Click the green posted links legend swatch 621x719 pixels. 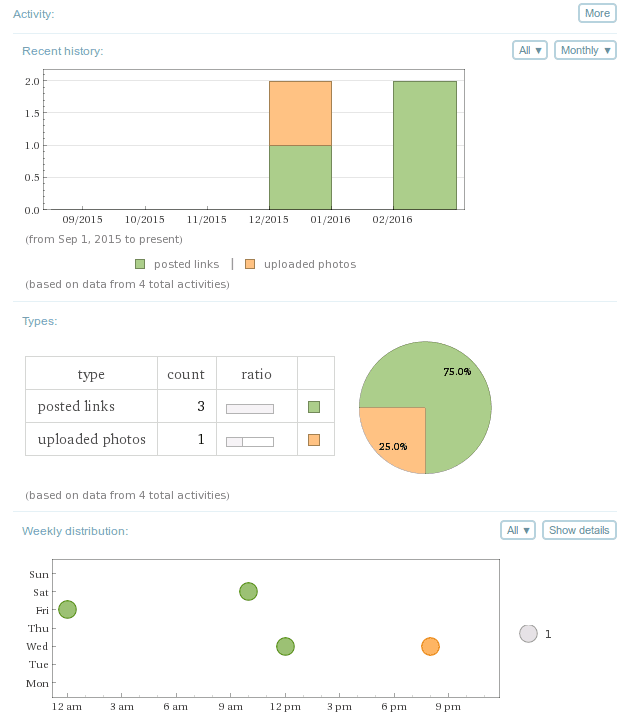(140, 264)
